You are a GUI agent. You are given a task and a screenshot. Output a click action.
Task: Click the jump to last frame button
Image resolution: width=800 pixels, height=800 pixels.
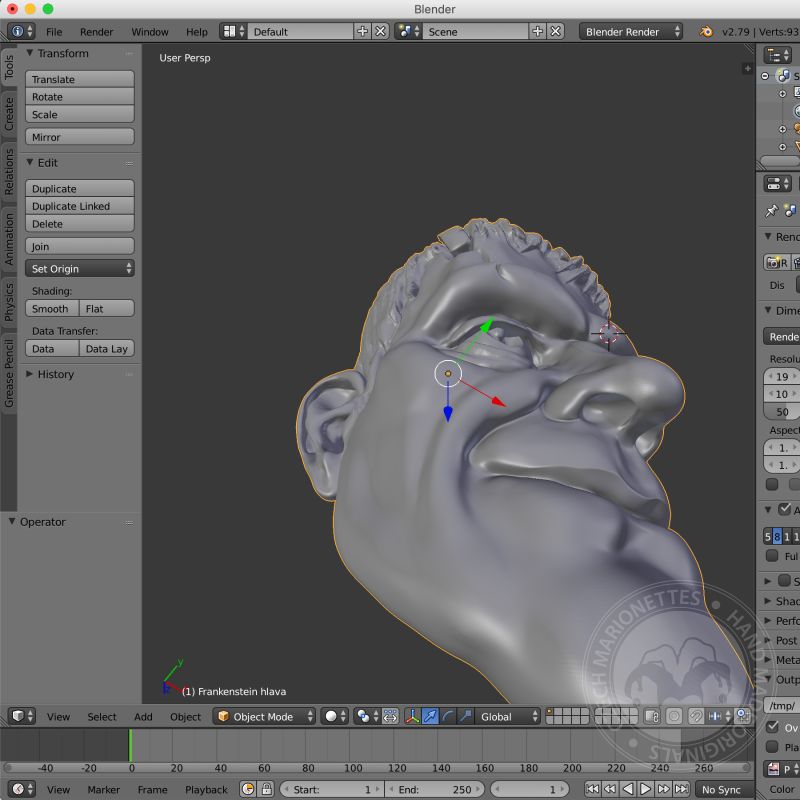point(681,789)
